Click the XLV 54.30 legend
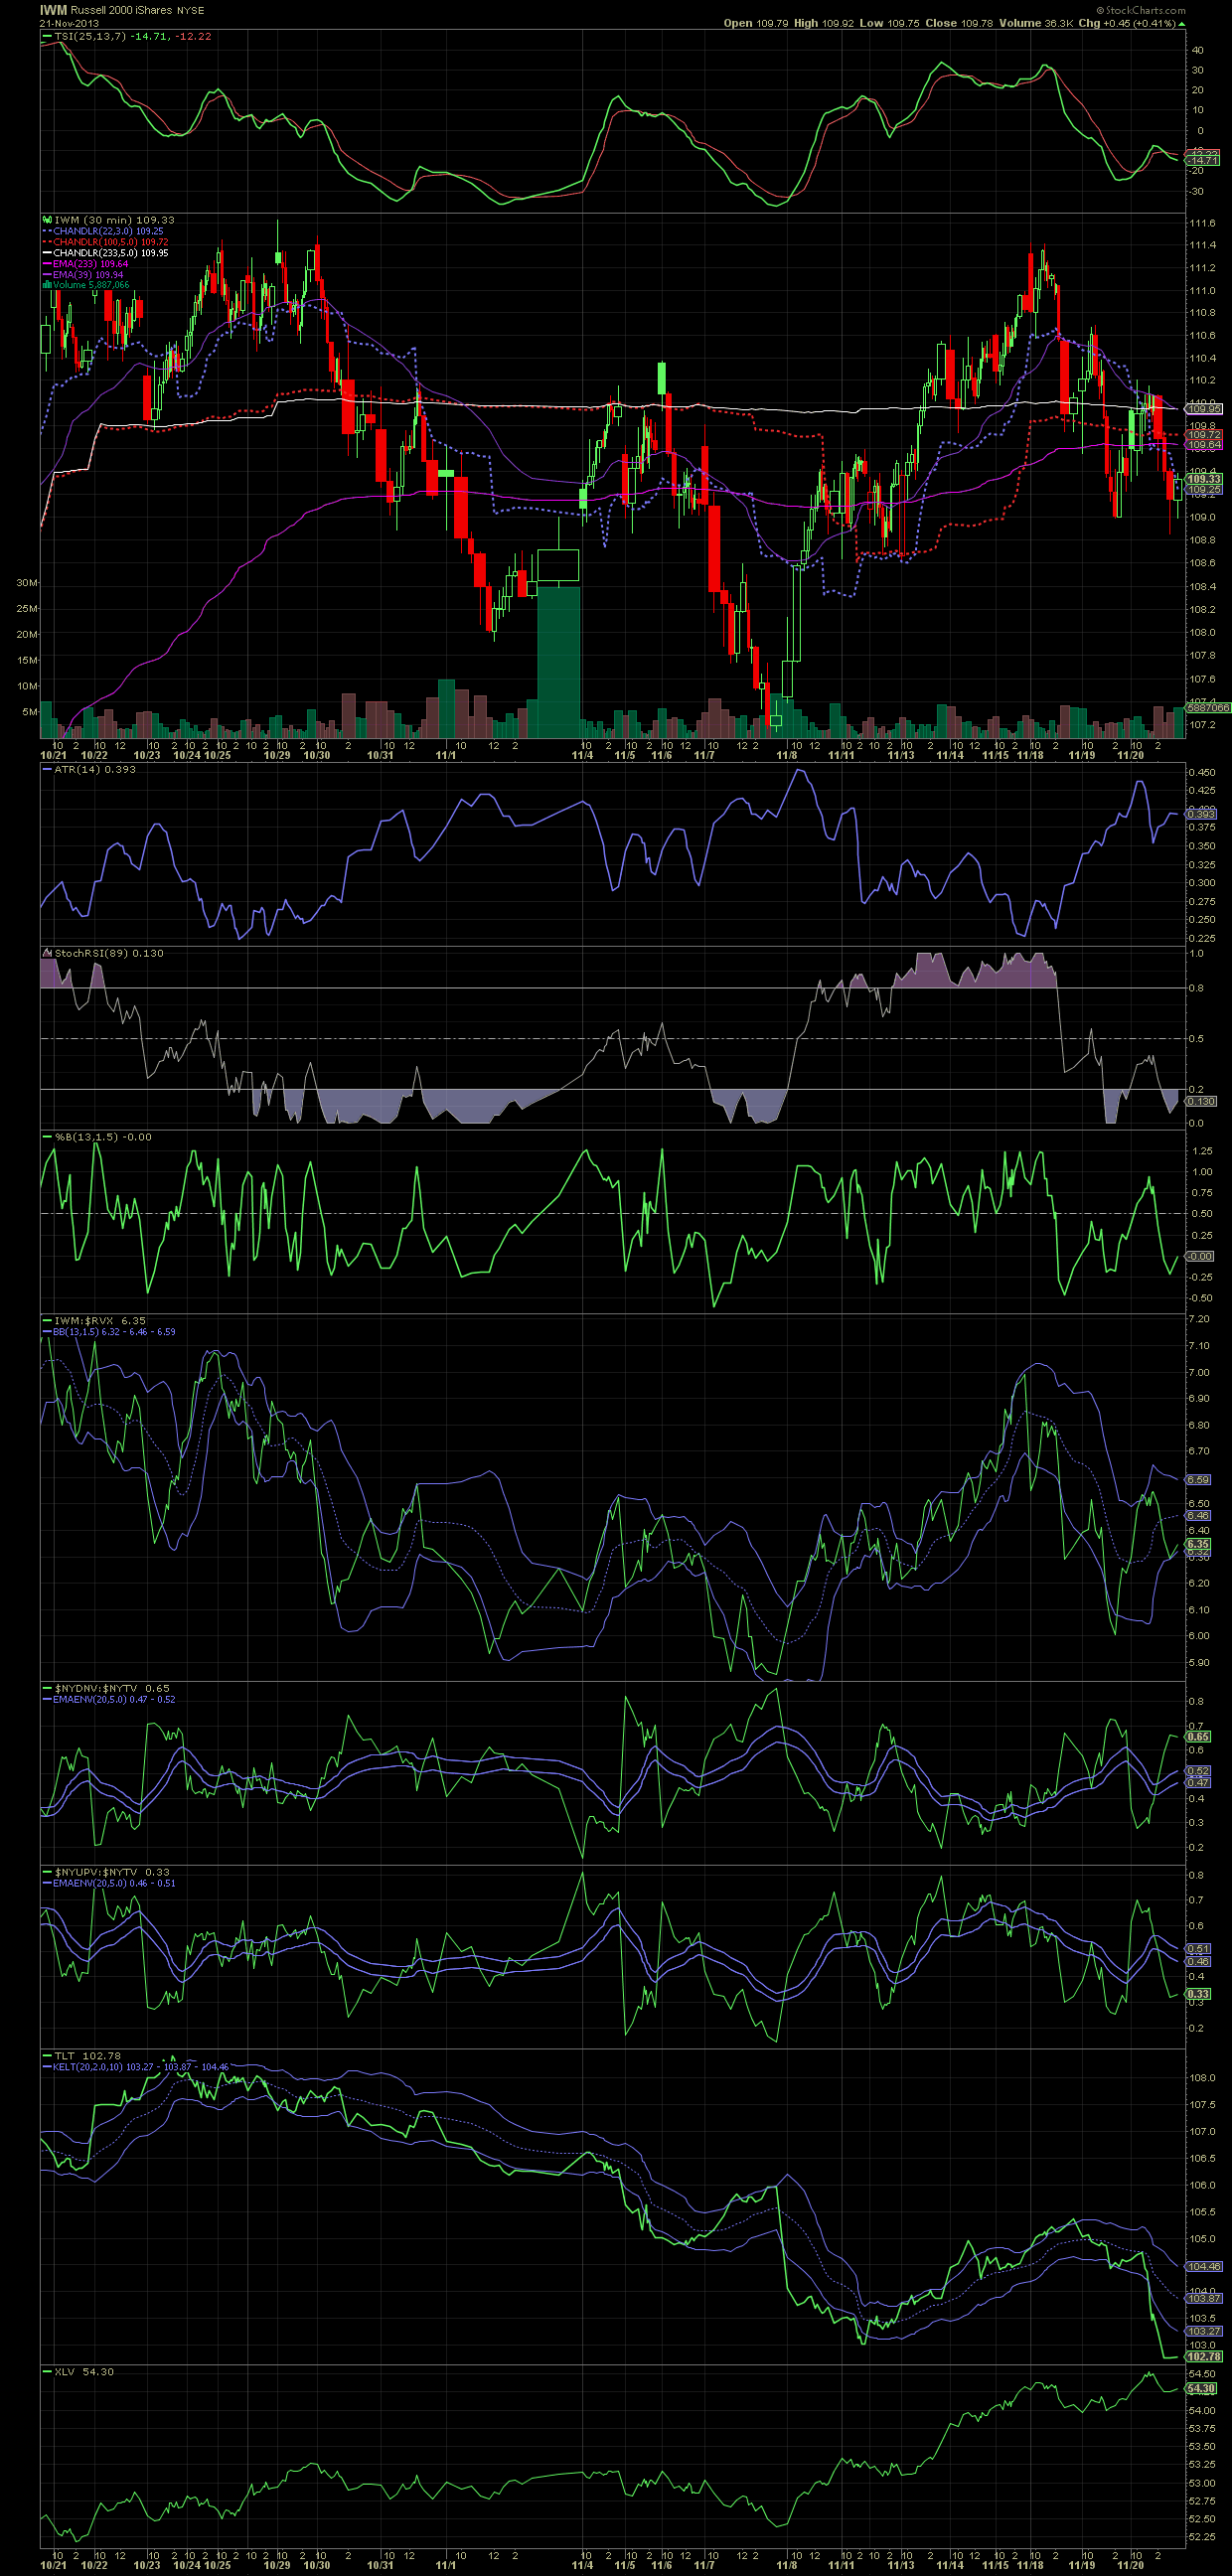Screen dimensions: 1232x2576 [x=78, y=2372]
